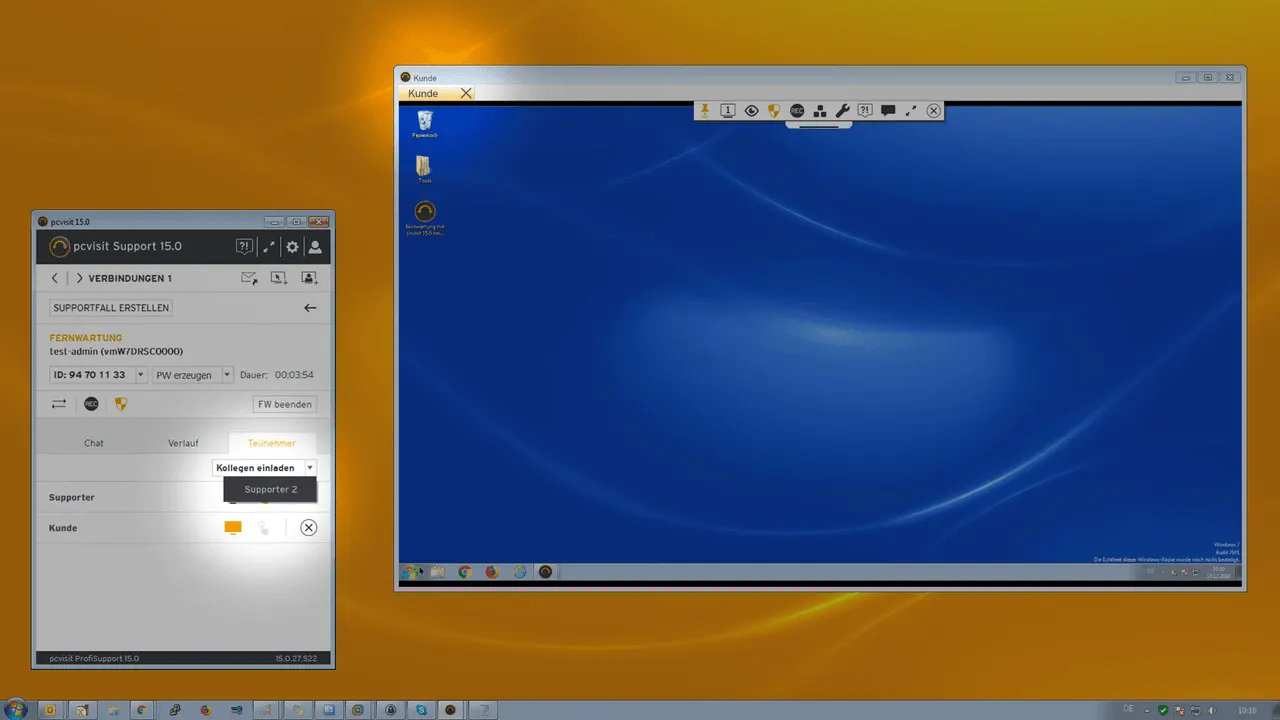Screen dimensions: 1280x720
Task: Click the help bubble on remote toolbar
Action: pyautogui.click(x=865, y=111)
